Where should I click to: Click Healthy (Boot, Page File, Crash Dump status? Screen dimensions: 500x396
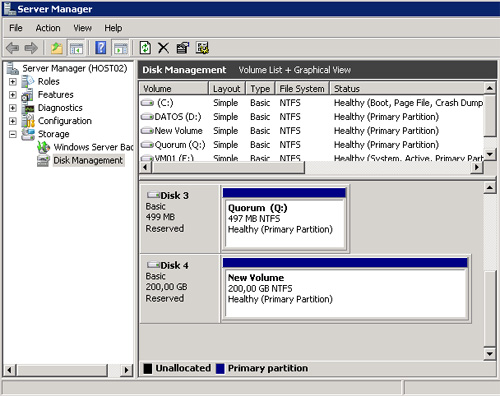click(x=408, y=103)
